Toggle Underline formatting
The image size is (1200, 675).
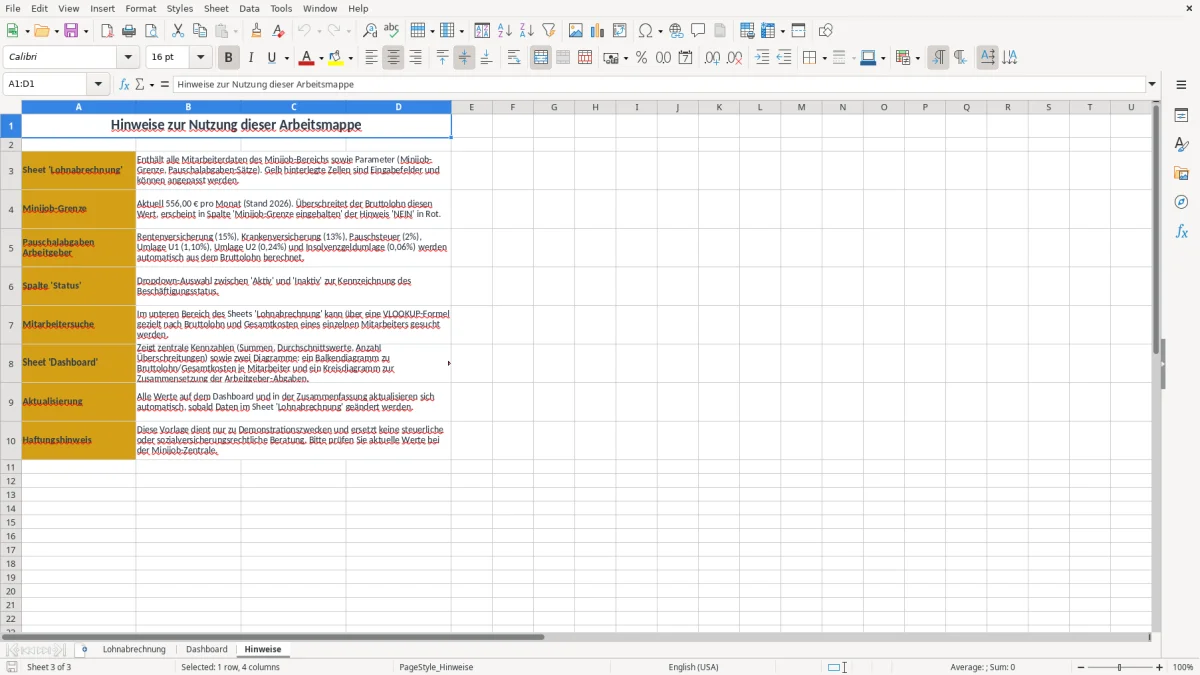271,58
